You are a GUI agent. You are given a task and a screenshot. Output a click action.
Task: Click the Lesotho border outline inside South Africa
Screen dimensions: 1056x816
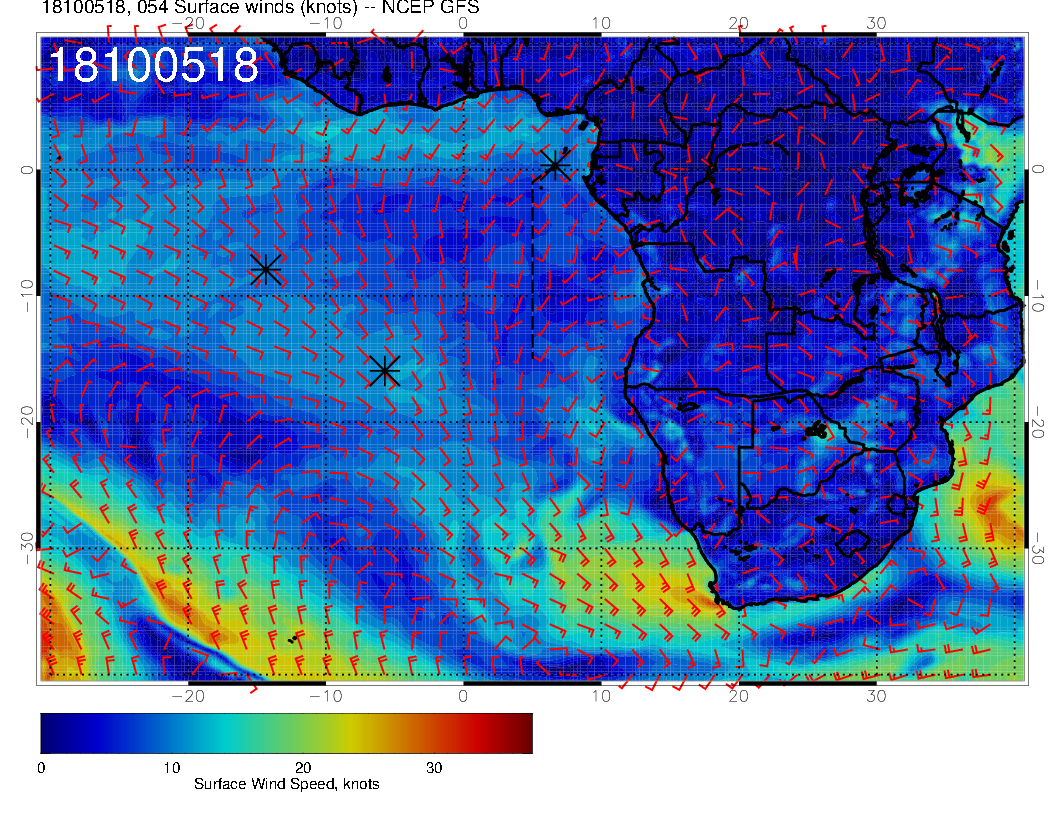(x=851, y=545)
